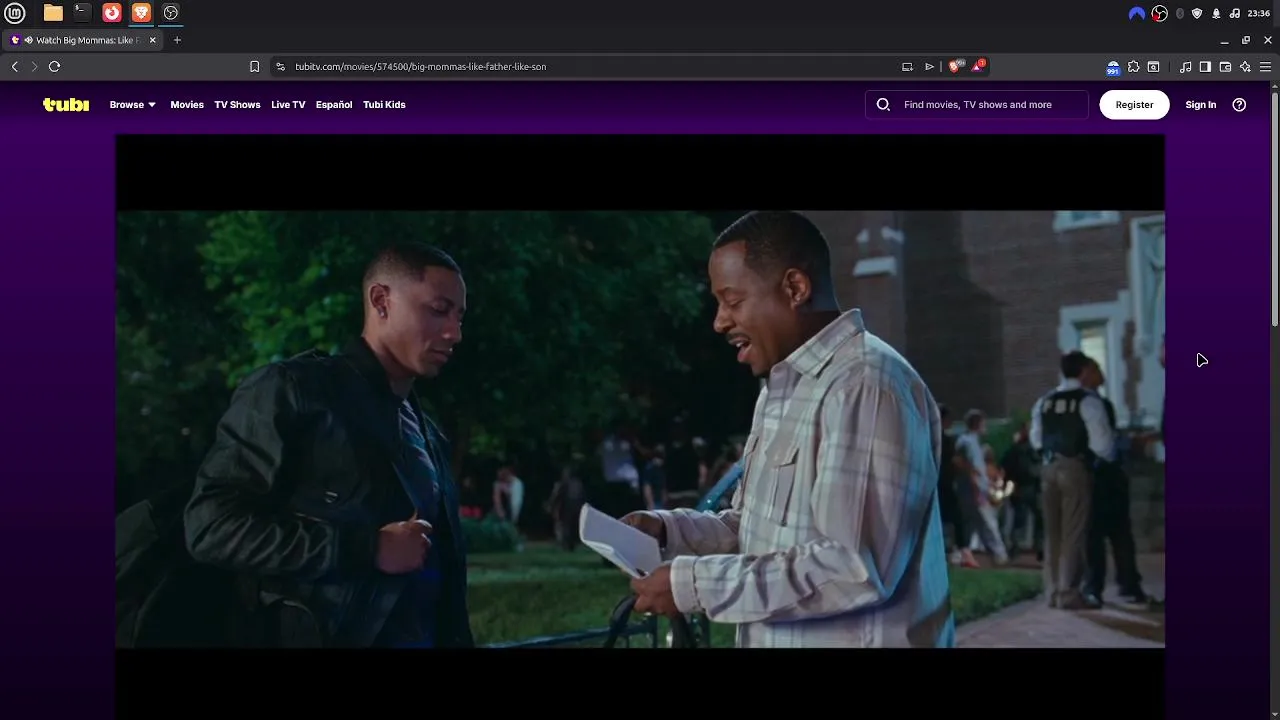Open OBS Studio from the panel
This screenshot has width=1280, height=720.
pyautogui.click(x=171, y=13)
